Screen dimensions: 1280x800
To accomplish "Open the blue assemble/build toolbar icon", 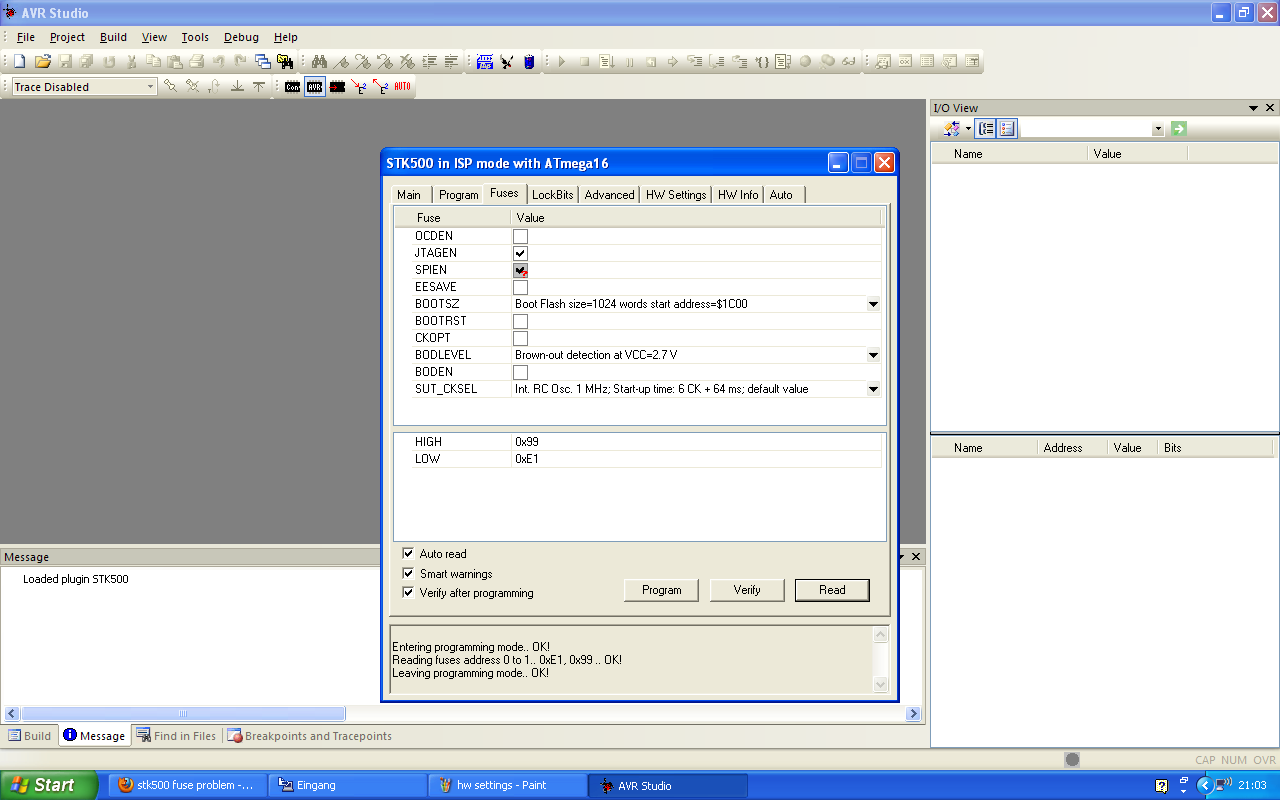I will (x=485, y=62).
